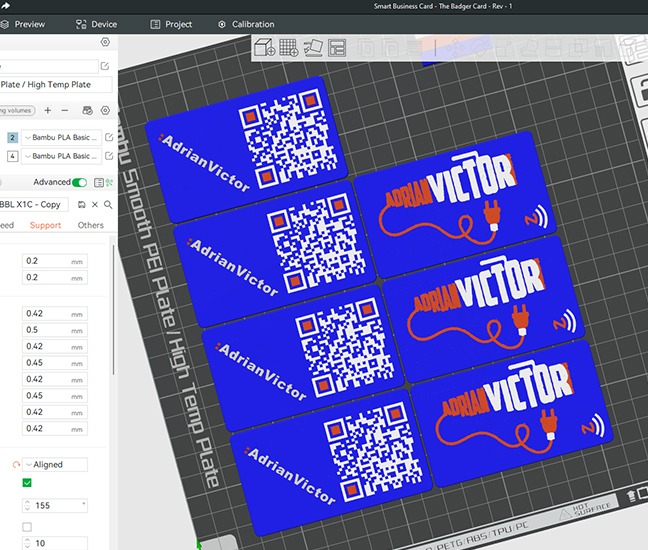Open filament 2 Bambu PLA Basic dropdown
Viewport: 648px width, 550px height.
(x=61, y=137)
